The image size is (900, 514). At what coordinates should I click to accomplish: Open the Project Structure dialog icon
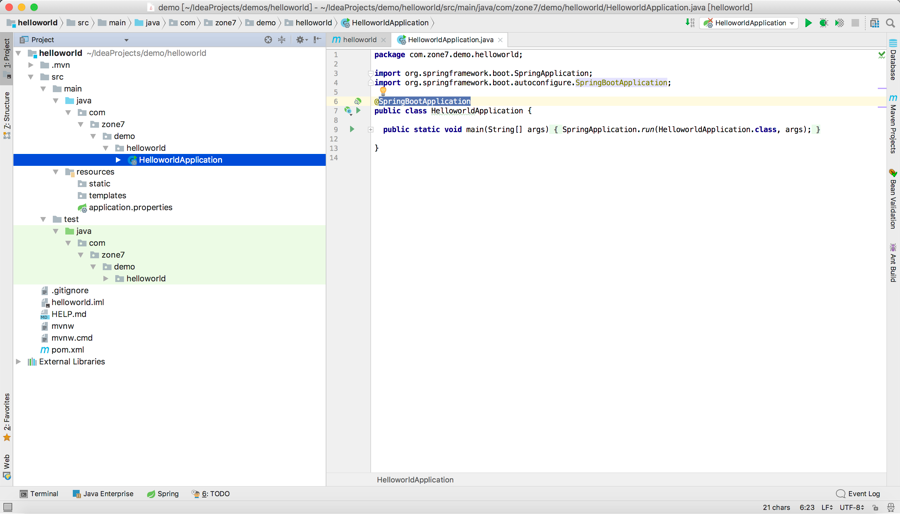click(875, 23)
